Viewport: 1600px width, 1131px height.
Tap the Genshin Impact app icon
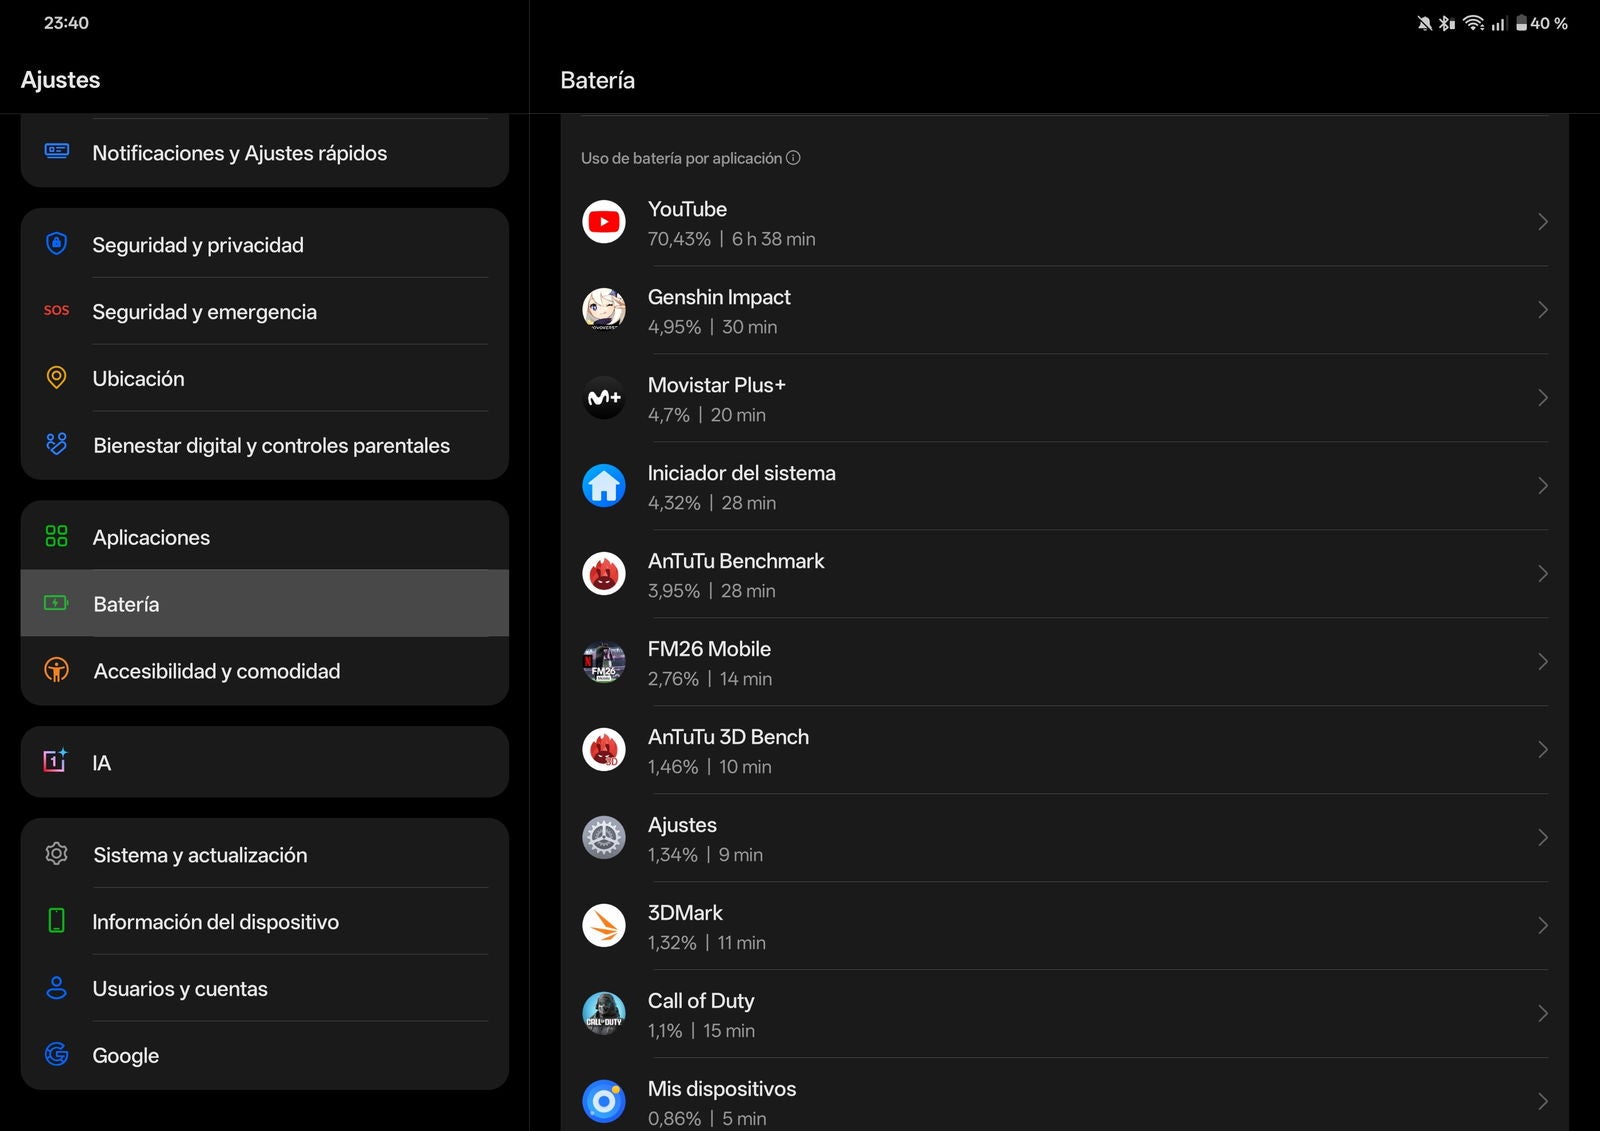[x=604, y=310]
